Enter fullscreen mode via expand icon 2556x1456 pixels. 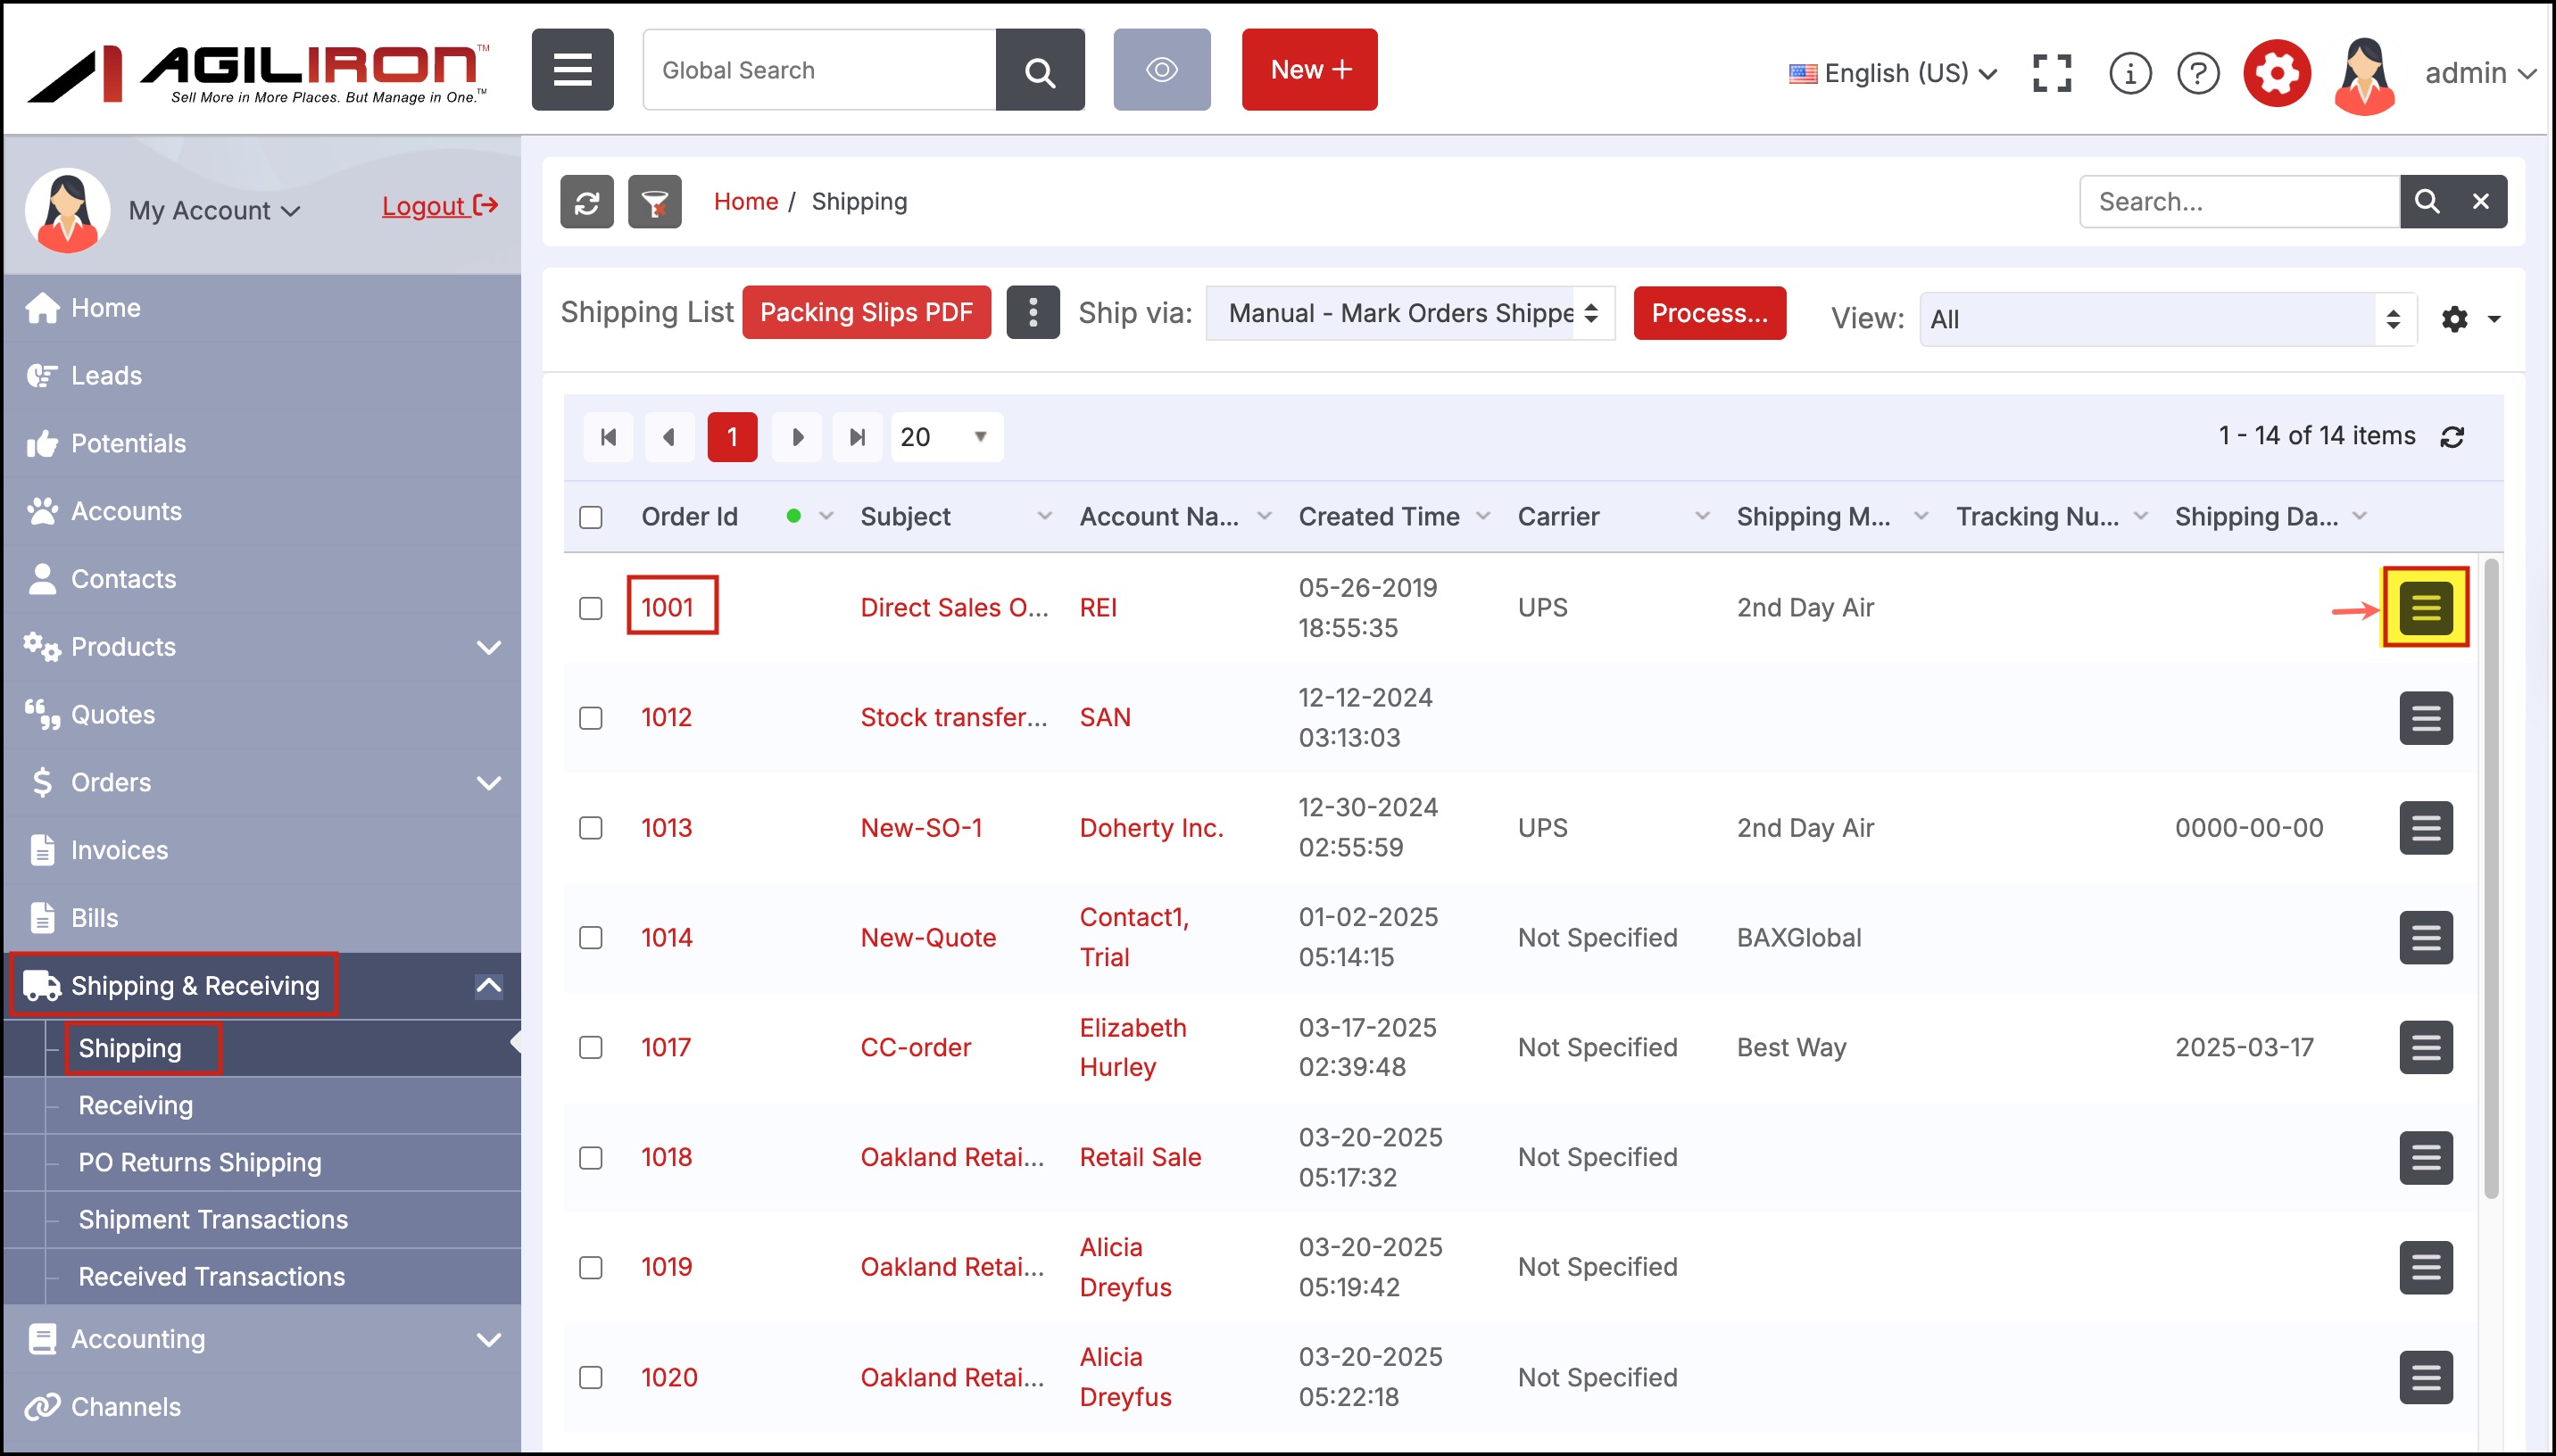pyautogui.click(x=2051, y=73)
